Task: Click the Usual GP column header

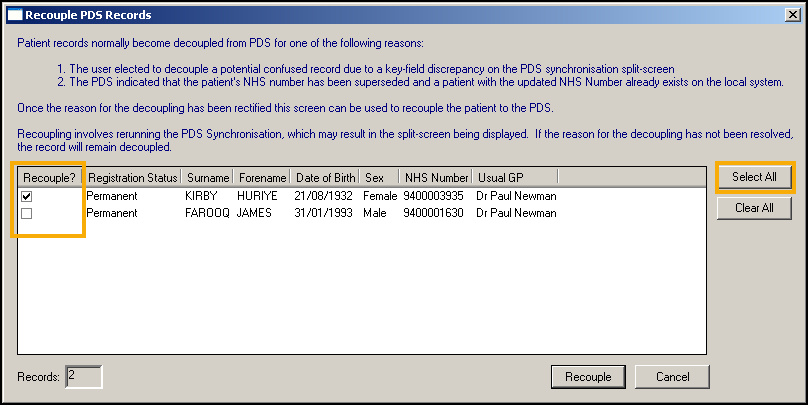Action: 514,177
